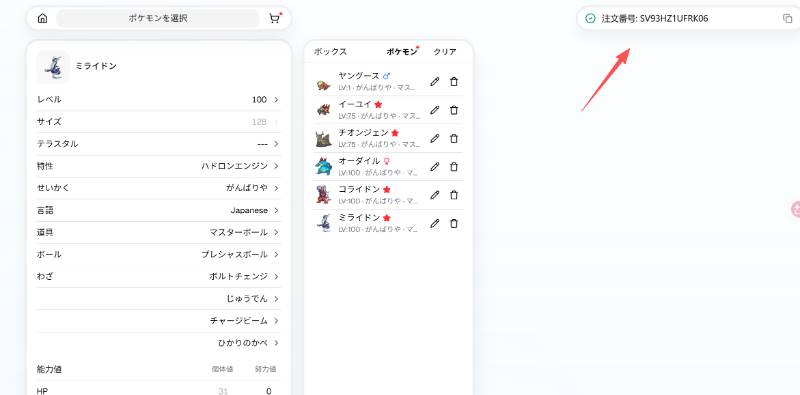Open the テラスタル type selector
Viewport: 800px width, 395px height.
click(158, 144)
